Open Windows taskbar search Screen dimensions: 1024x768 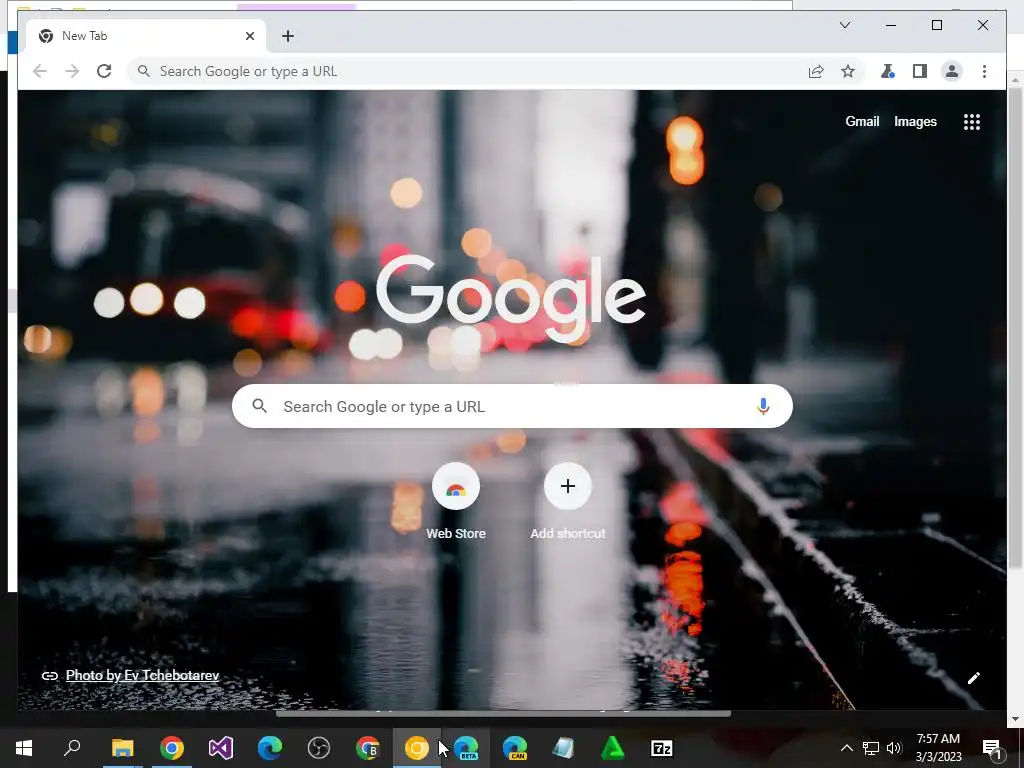72,748
